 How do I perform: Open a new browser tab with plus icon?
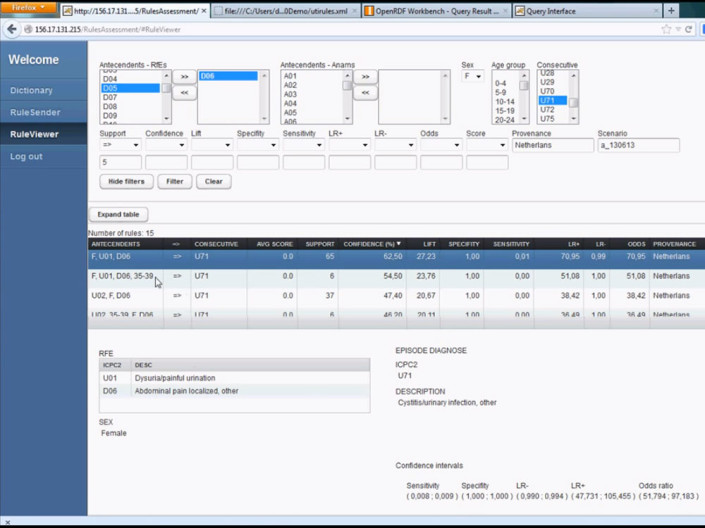tap(671, 11)
